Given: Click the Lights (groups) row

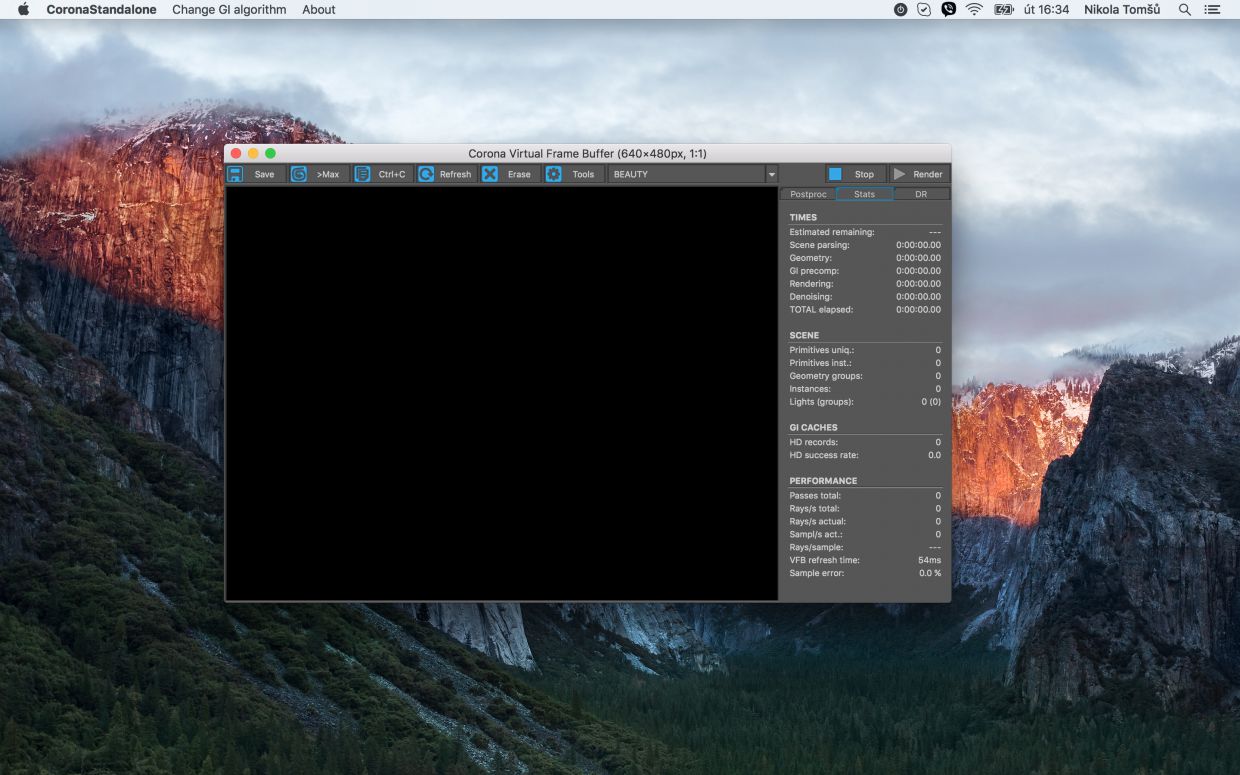Looking at the screenshot, I should (865, 402).
